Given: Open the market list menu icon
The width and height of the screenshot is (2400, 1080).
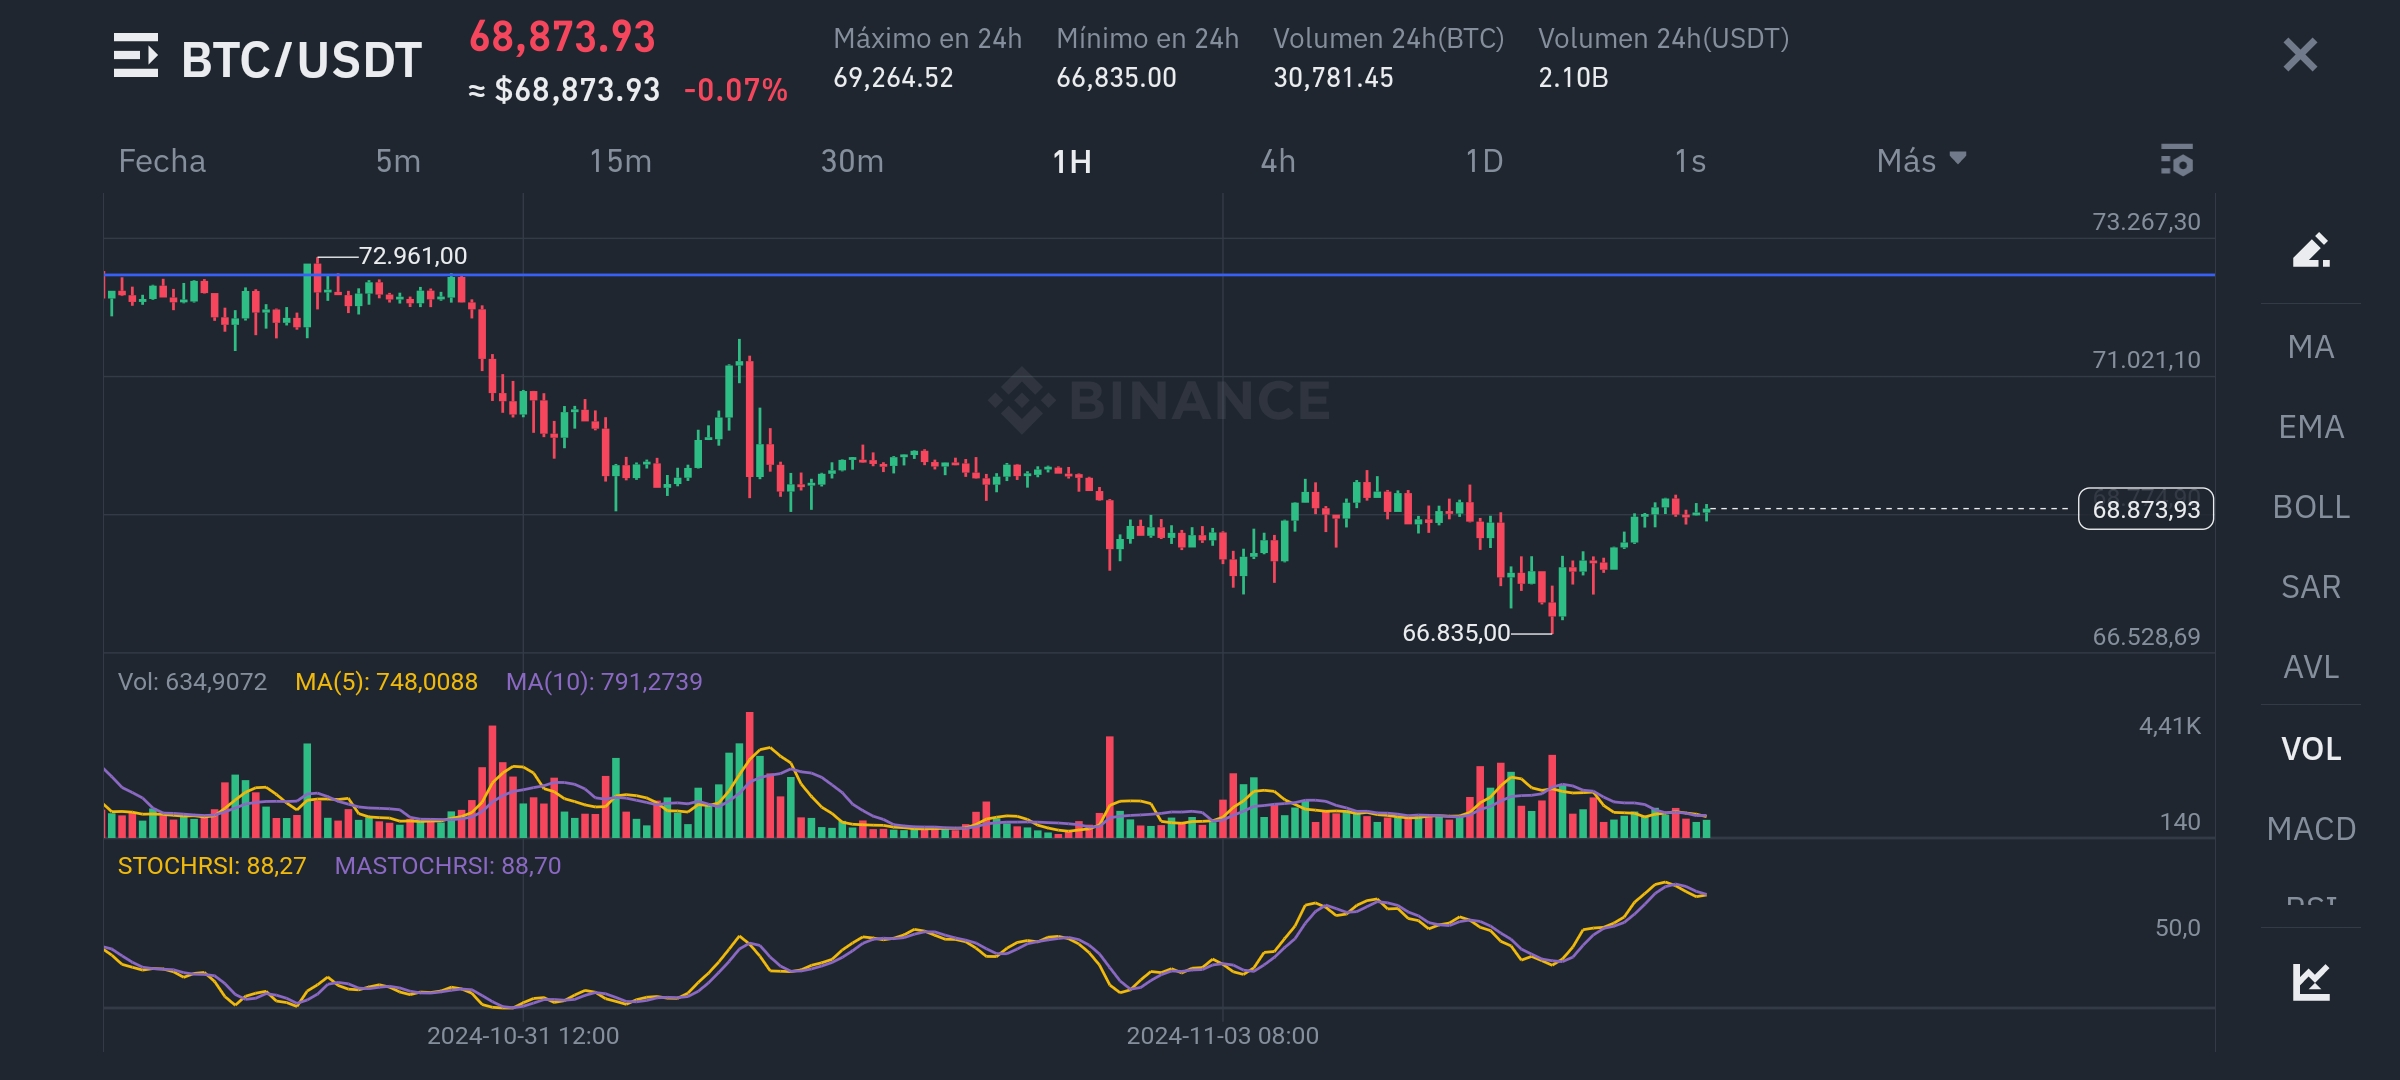Looking at the screenshot, I should tap(136, 55).
